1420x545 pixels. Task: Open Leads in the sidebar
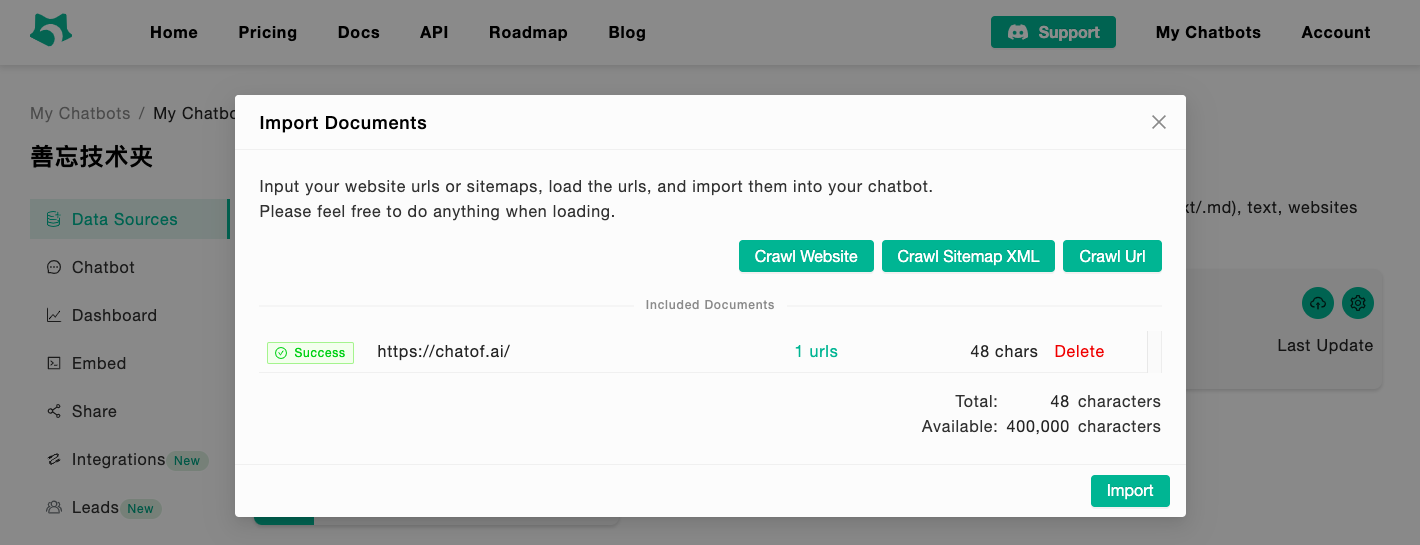[95, 507]
